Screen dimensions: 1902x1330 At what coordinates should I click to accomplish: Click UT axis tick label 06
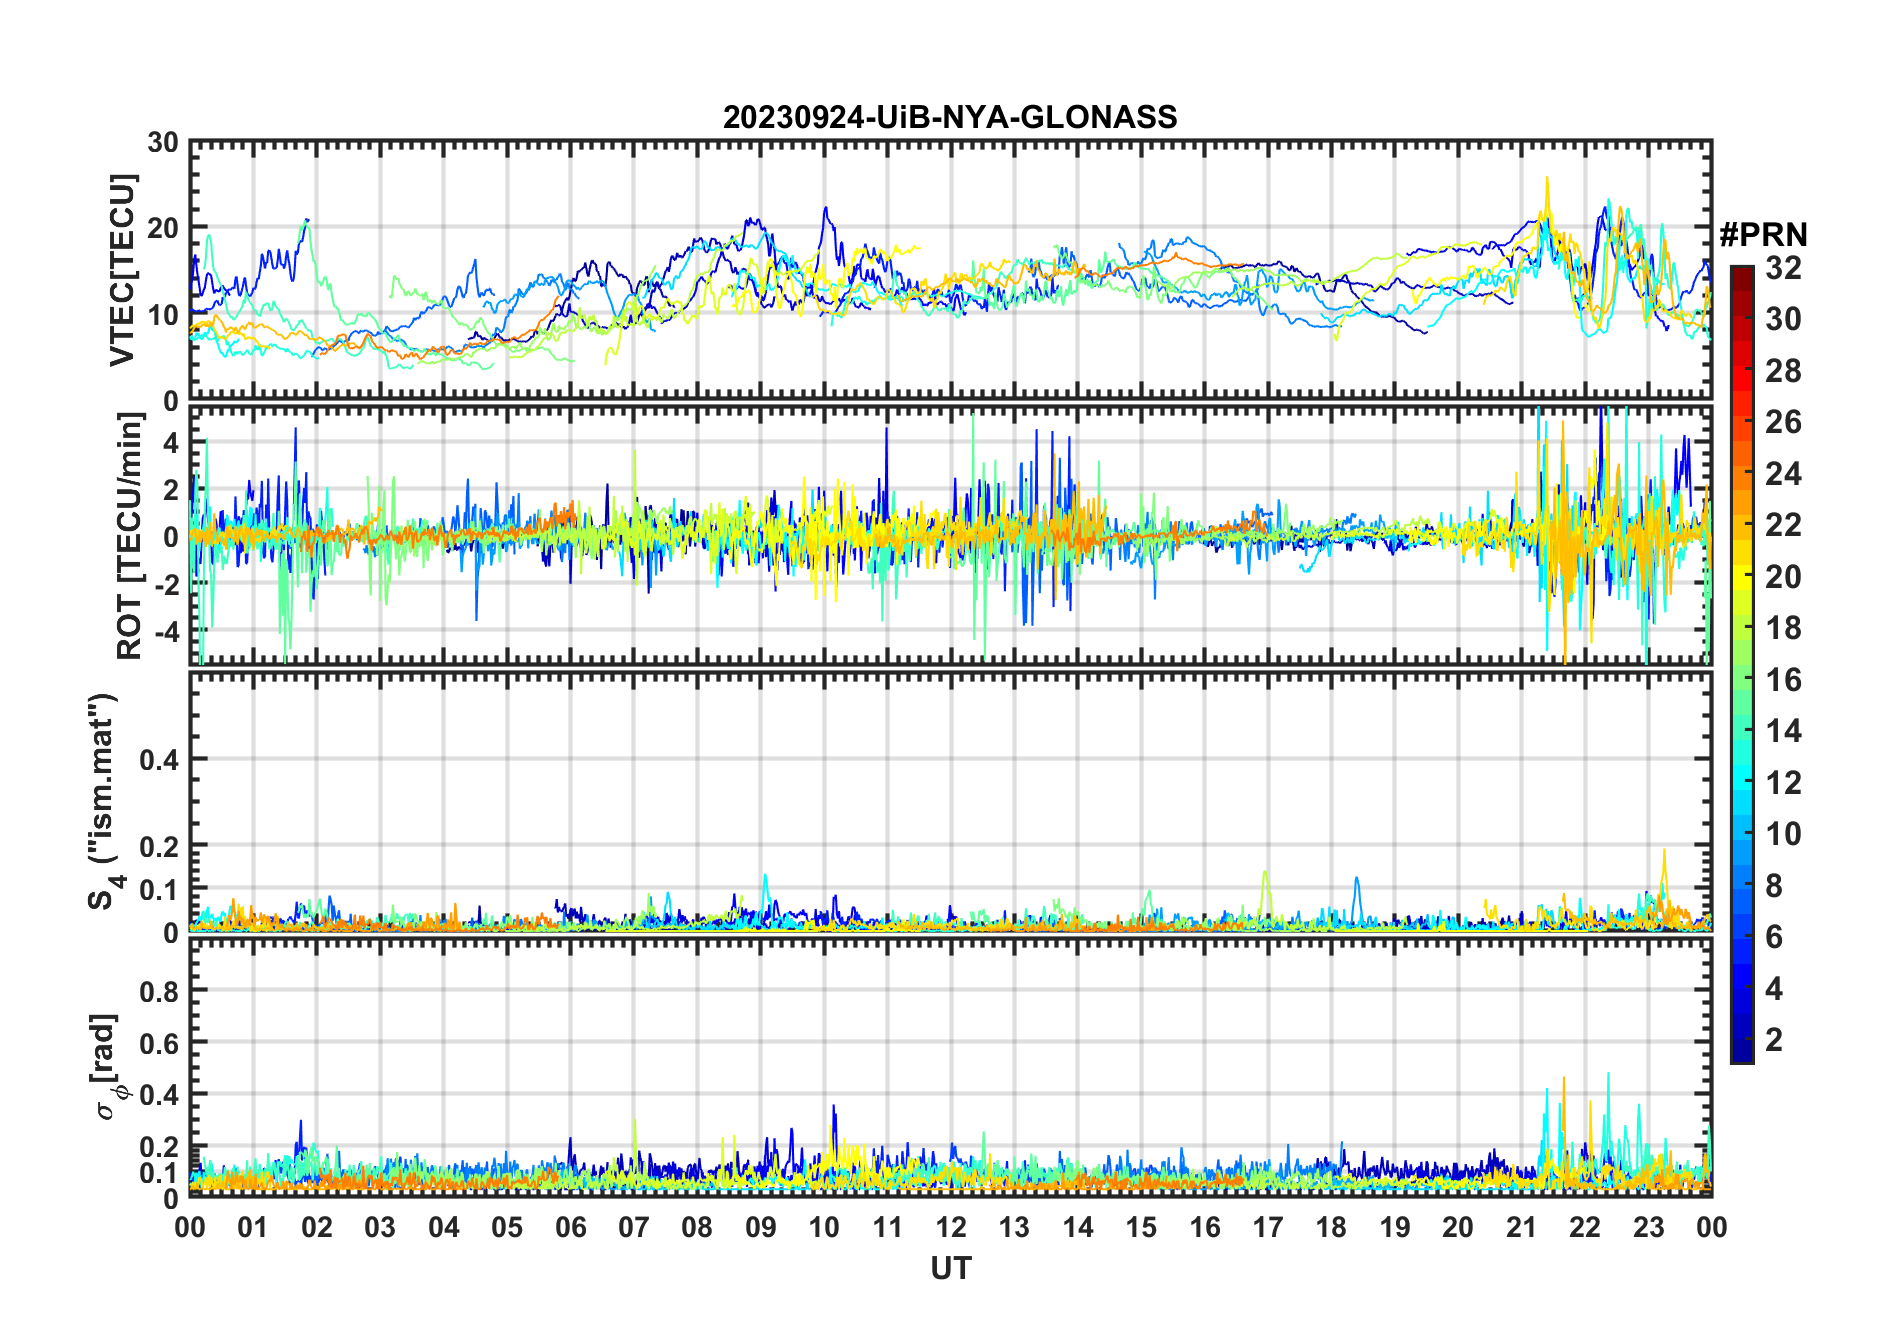pyautogui.click(x=571, y=1227)
